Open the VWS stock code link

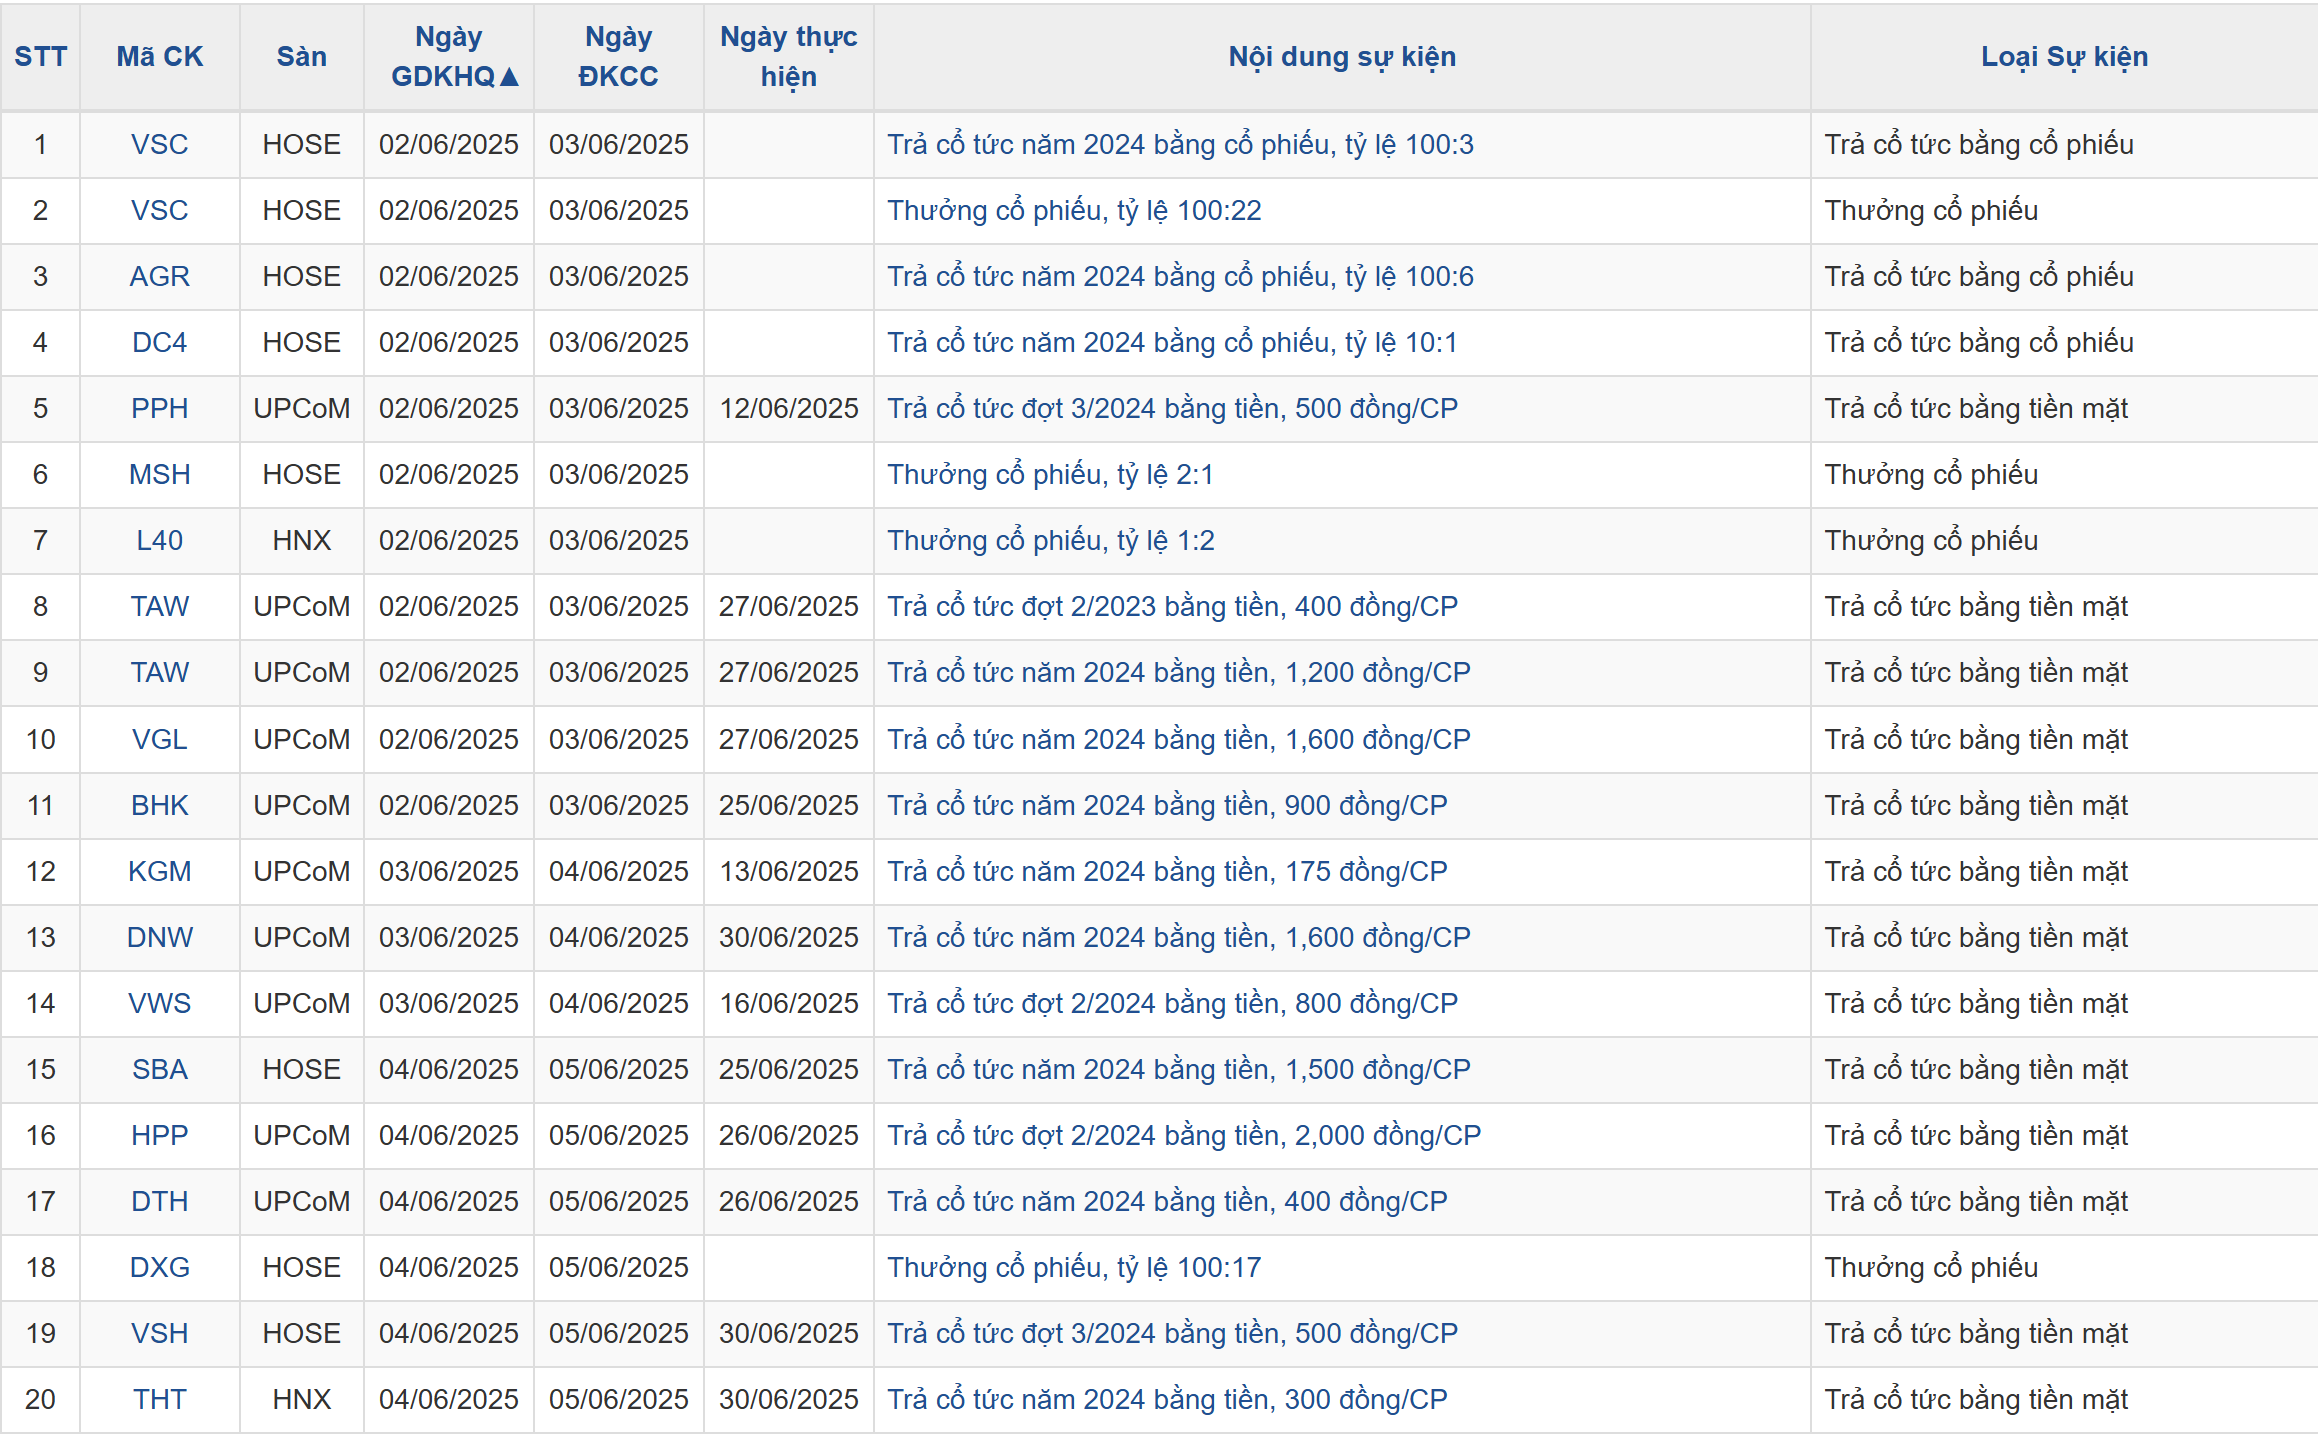click(x=160, y=1003)
